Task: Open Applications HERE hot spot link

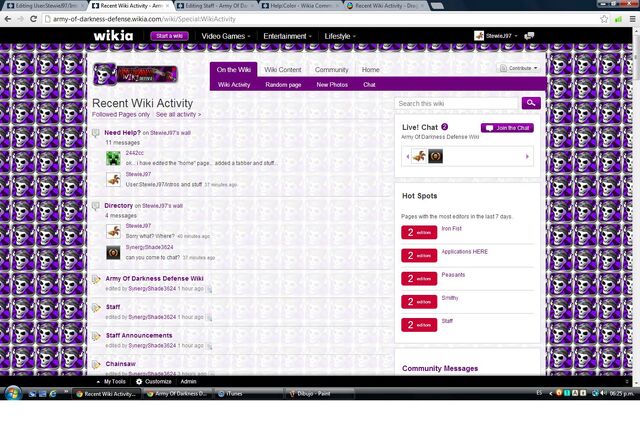Action: click(x=464, y=251)
